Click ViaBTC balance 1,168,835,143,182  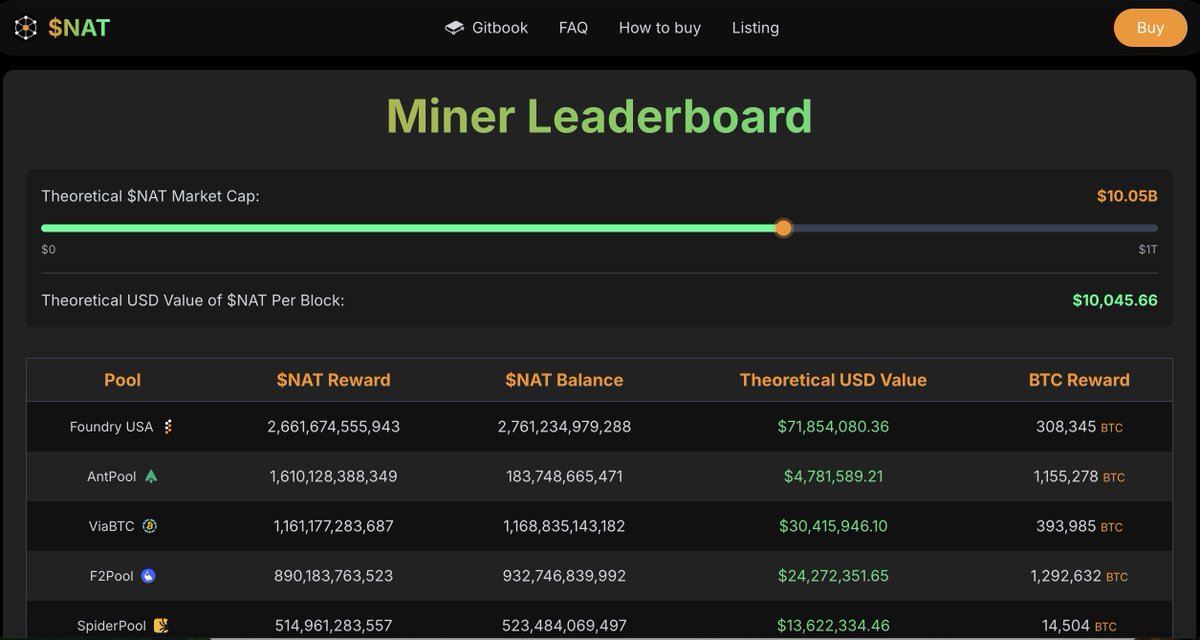coord(564,526)
